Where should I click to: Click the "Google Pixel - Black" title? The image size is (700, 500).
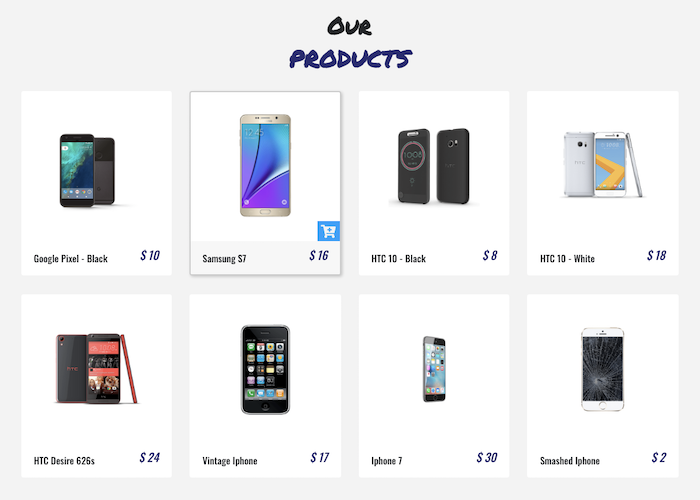pos(71,258)
